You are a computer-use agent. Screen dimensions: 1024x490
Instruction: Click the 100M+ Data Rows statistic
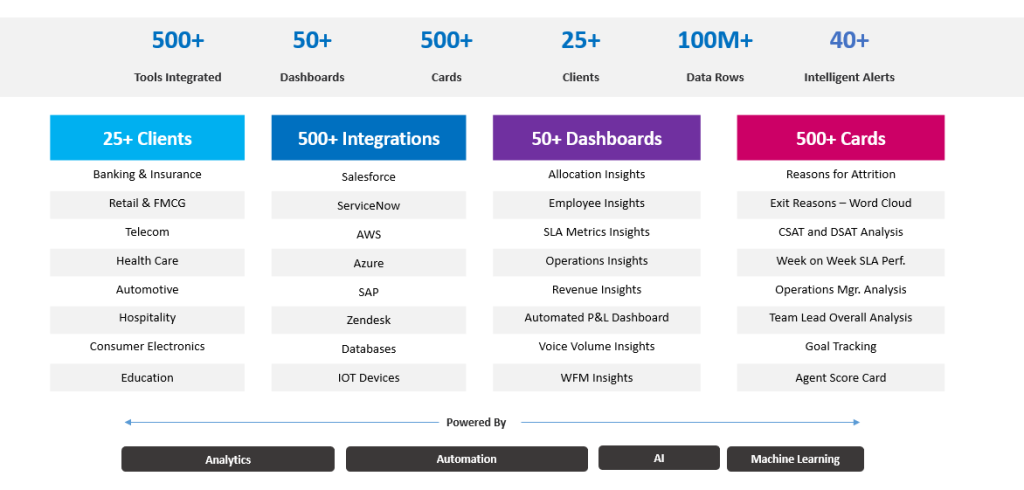715,55
